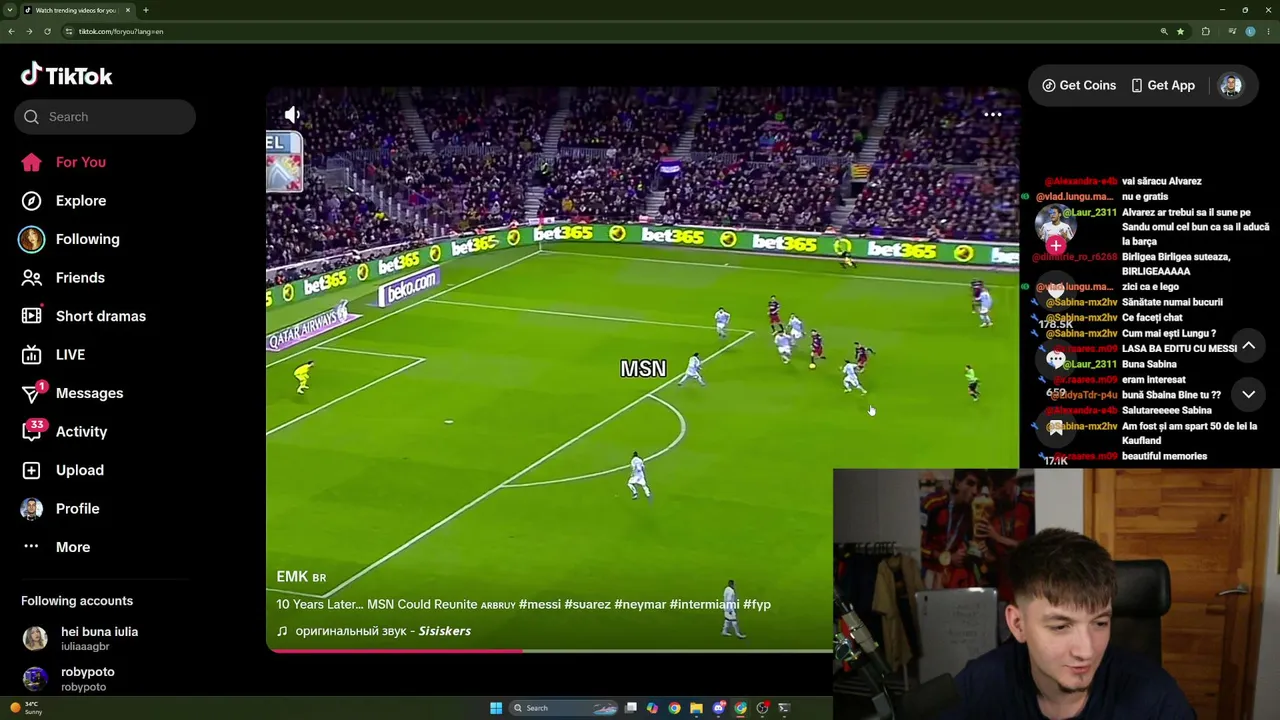Image resolution: width=1280 pixels, height=720 pixels.
Task: Open the Upload page
Action: pyautogui.click(x=62, y=470)
